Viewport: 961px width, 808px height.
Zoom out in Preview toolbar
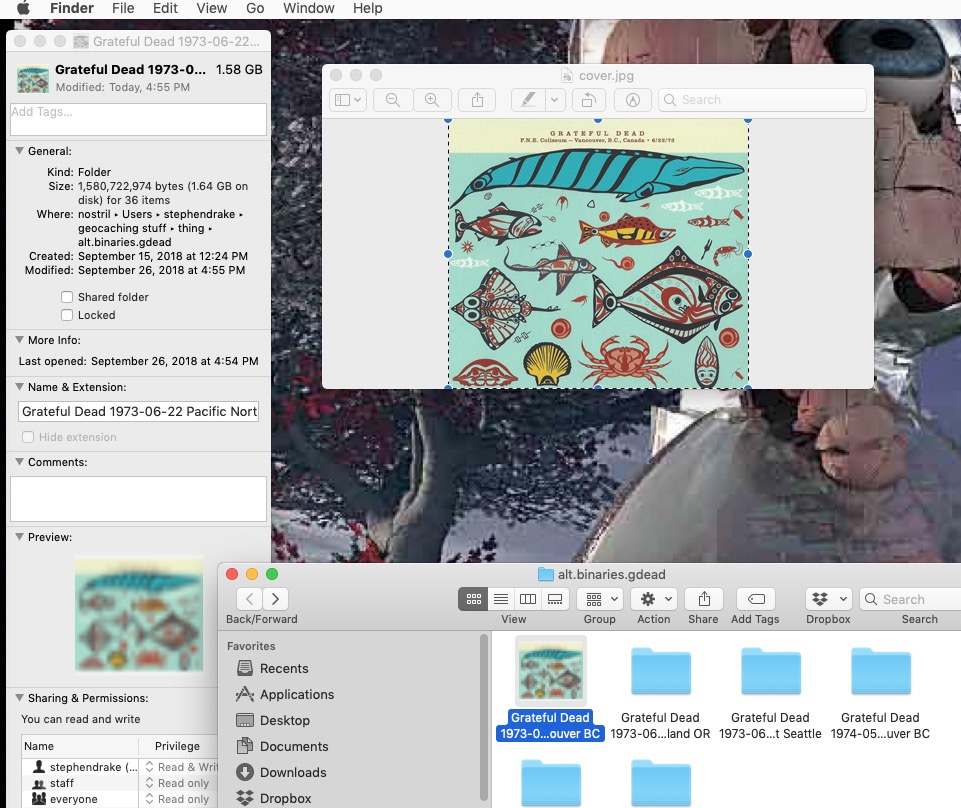(x=393, y=100)
